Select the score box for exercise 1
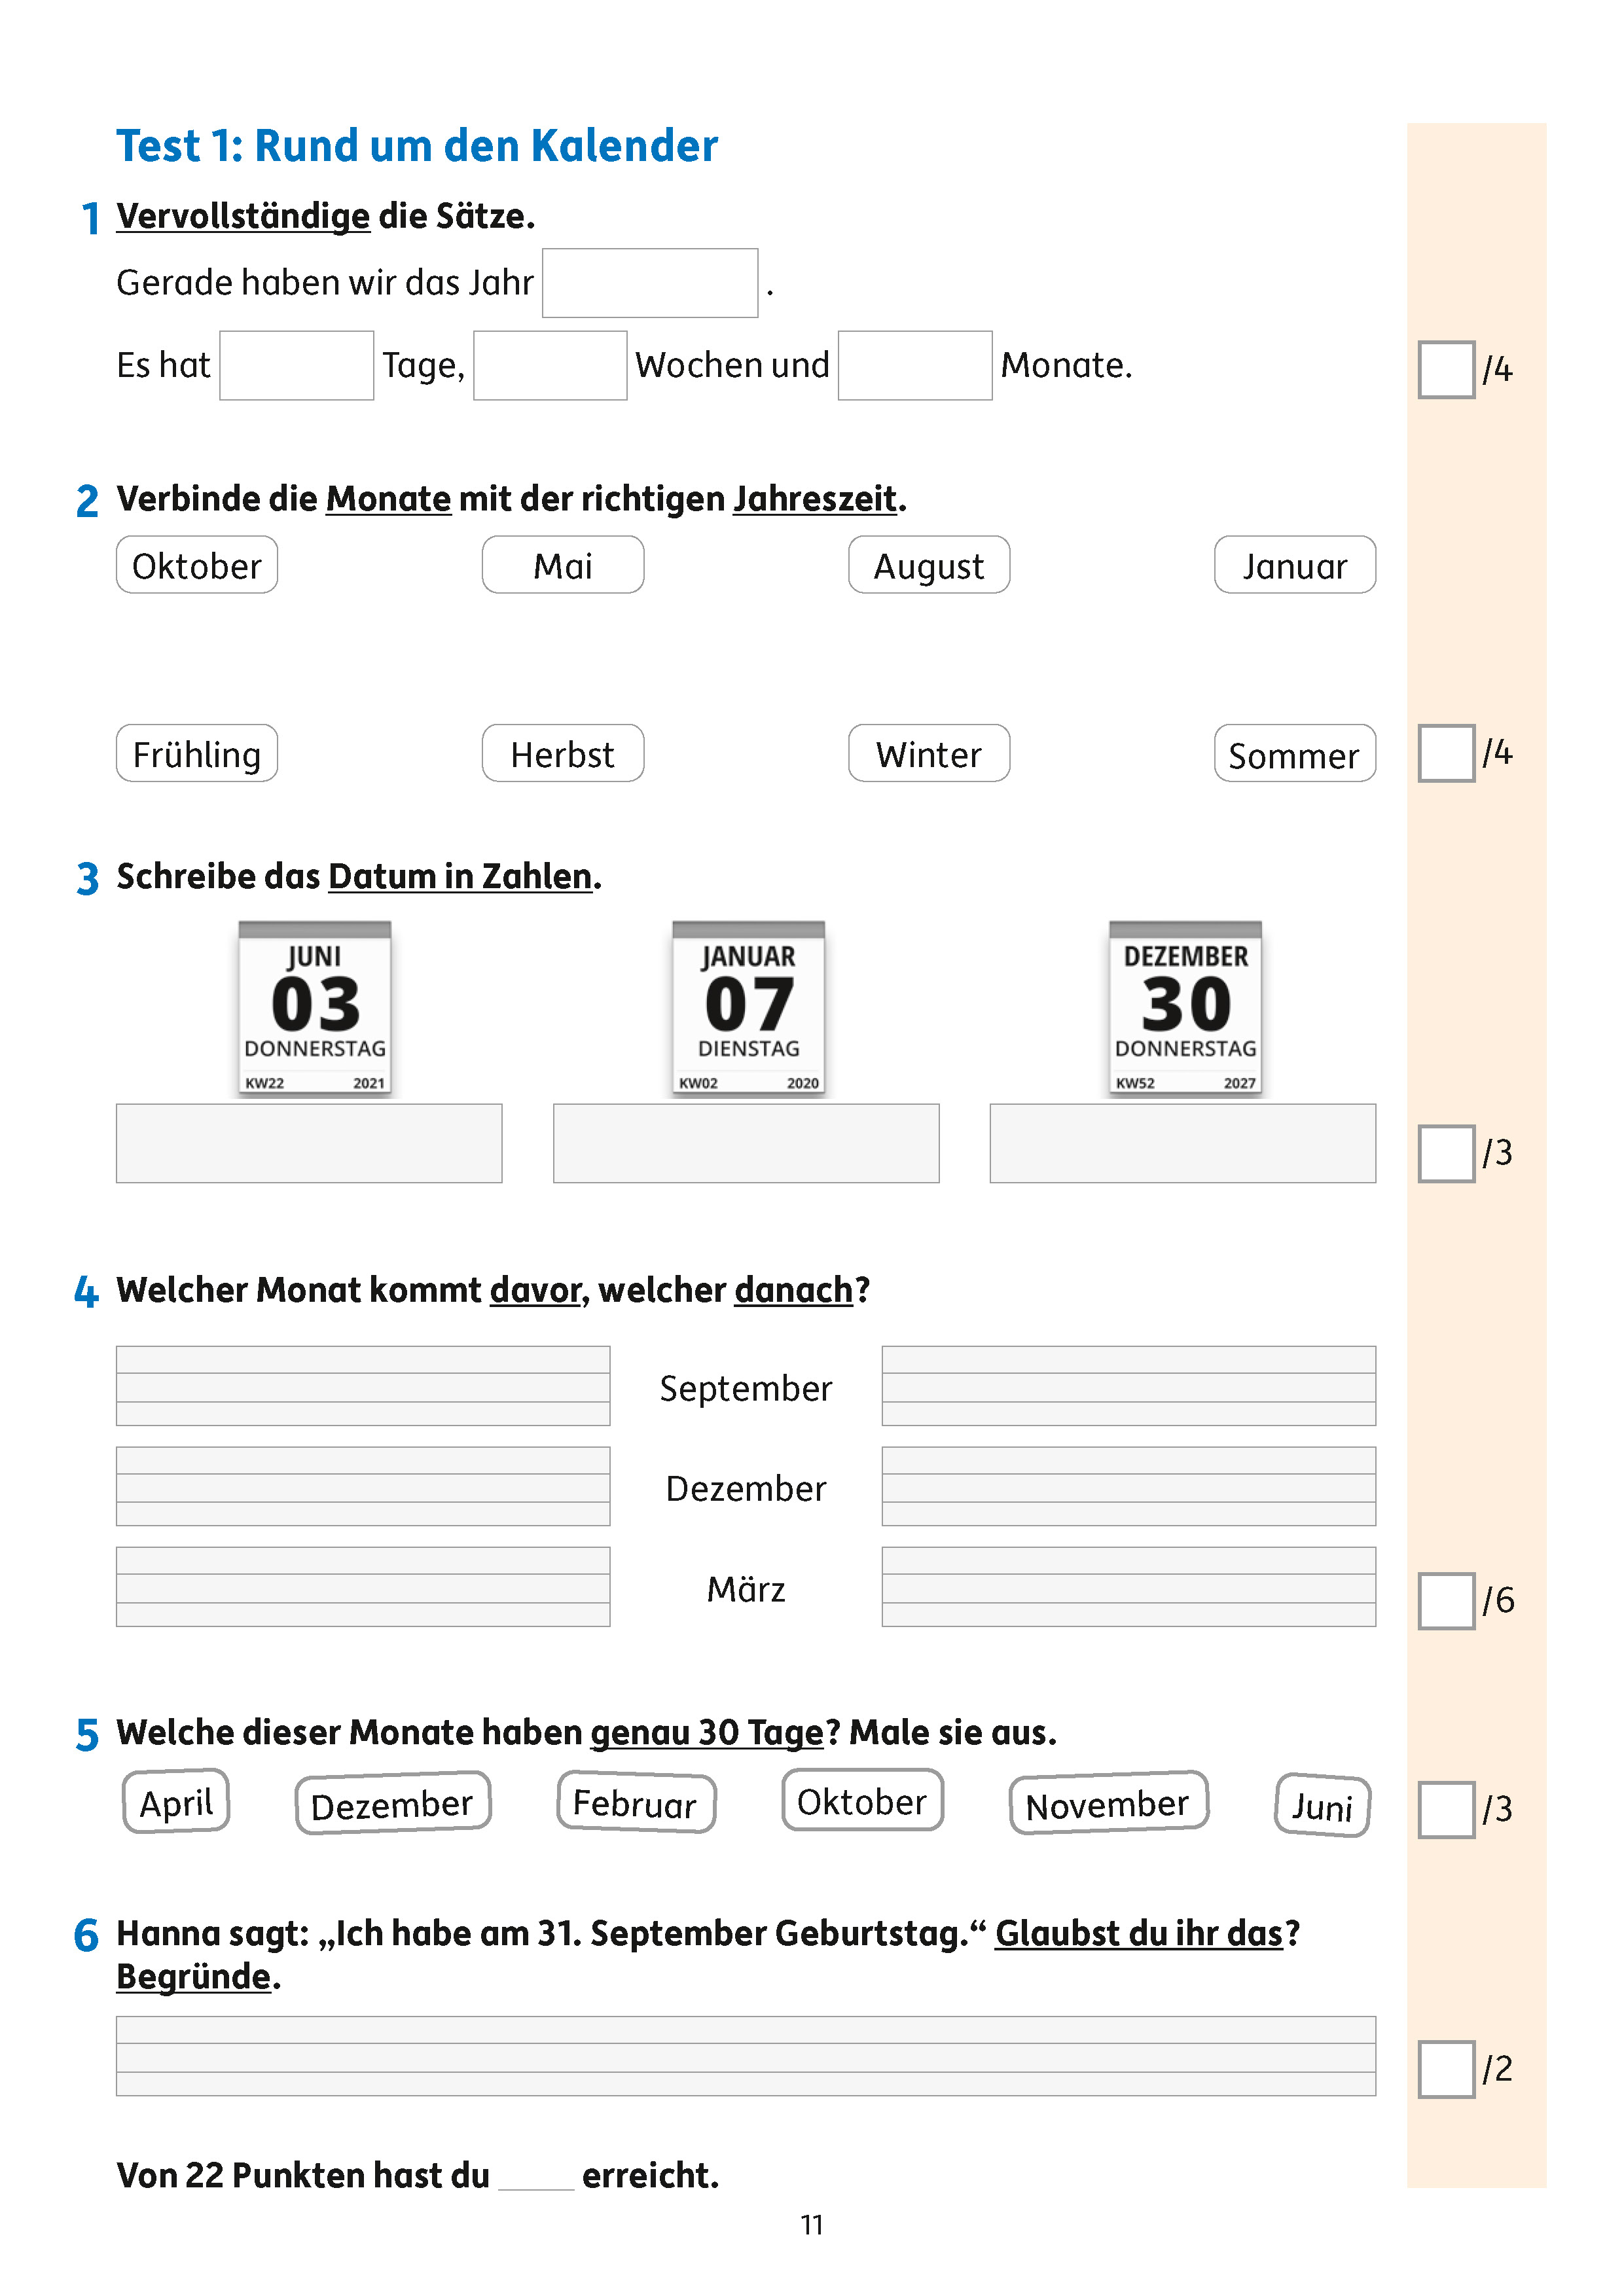The image size is (1624, 2296). (1446, 369)
